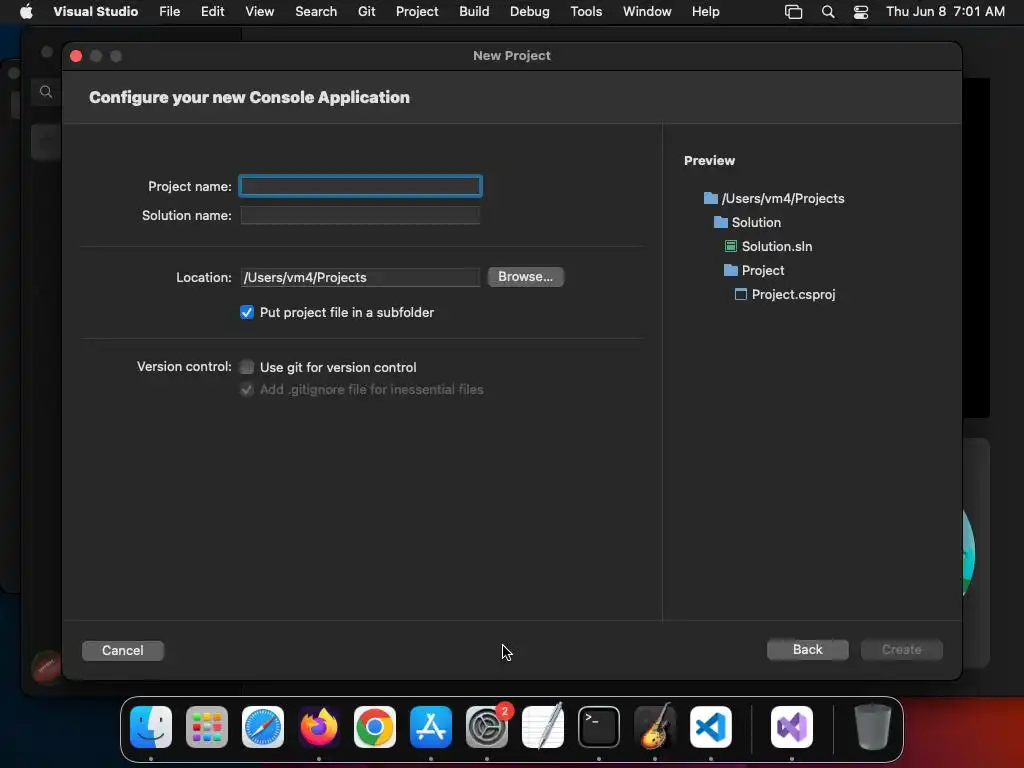Open Control Center in menu bar
Image resolution: width=1024 pixels, height=768 pixels.
coord(861,12)
